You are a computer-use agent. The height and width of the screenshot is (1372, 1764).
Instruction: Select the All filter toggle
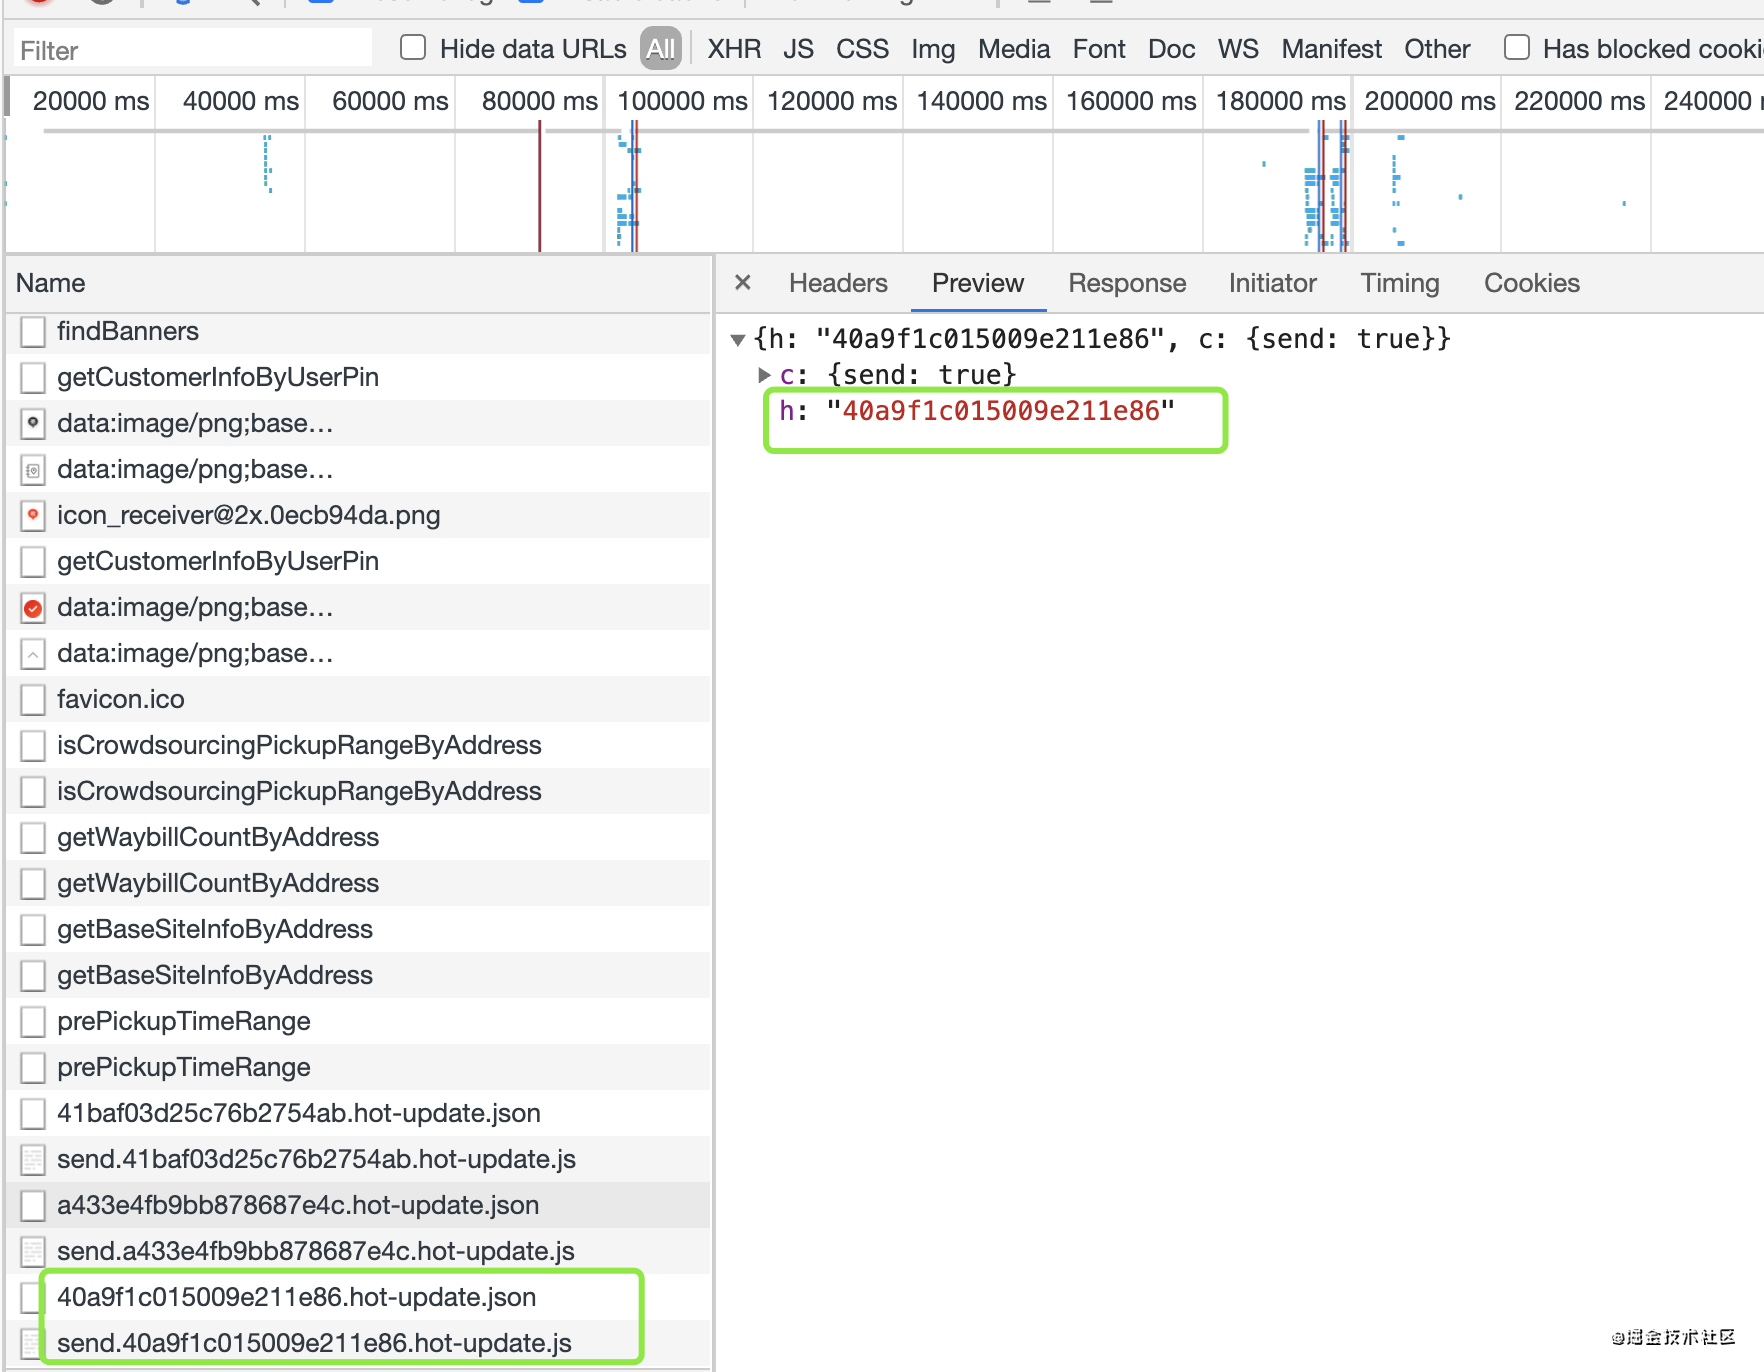coord(661,48)
